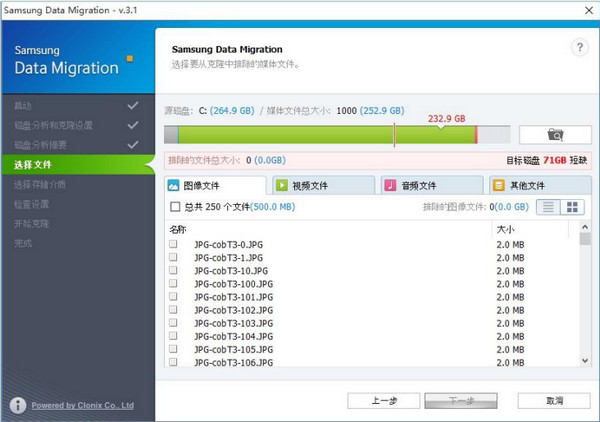
Task: Click the 上一步 back button
Action: tap(384, 401)
